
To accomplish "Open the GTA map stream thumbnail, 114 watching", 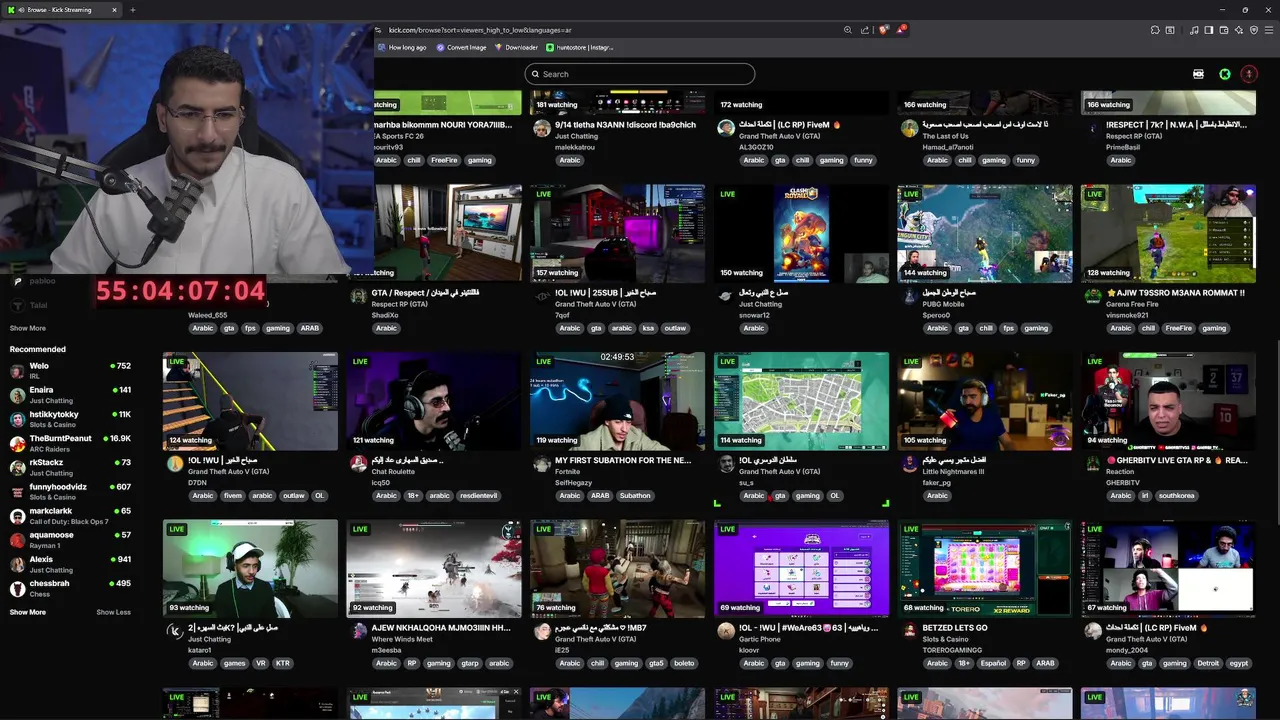I will 801,401.
